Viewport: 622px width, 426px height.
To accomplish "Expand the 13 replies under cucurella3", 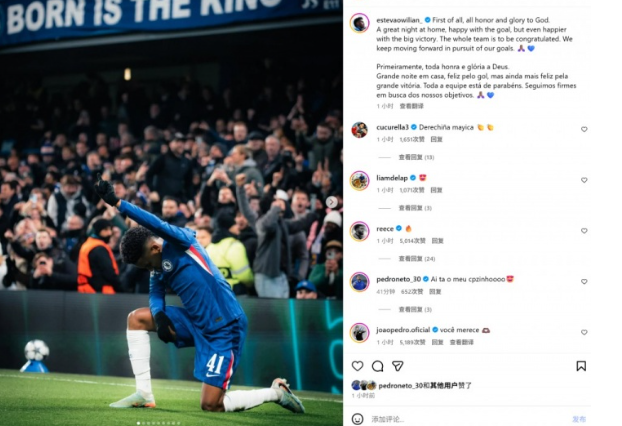I will [x=416, y=157].
